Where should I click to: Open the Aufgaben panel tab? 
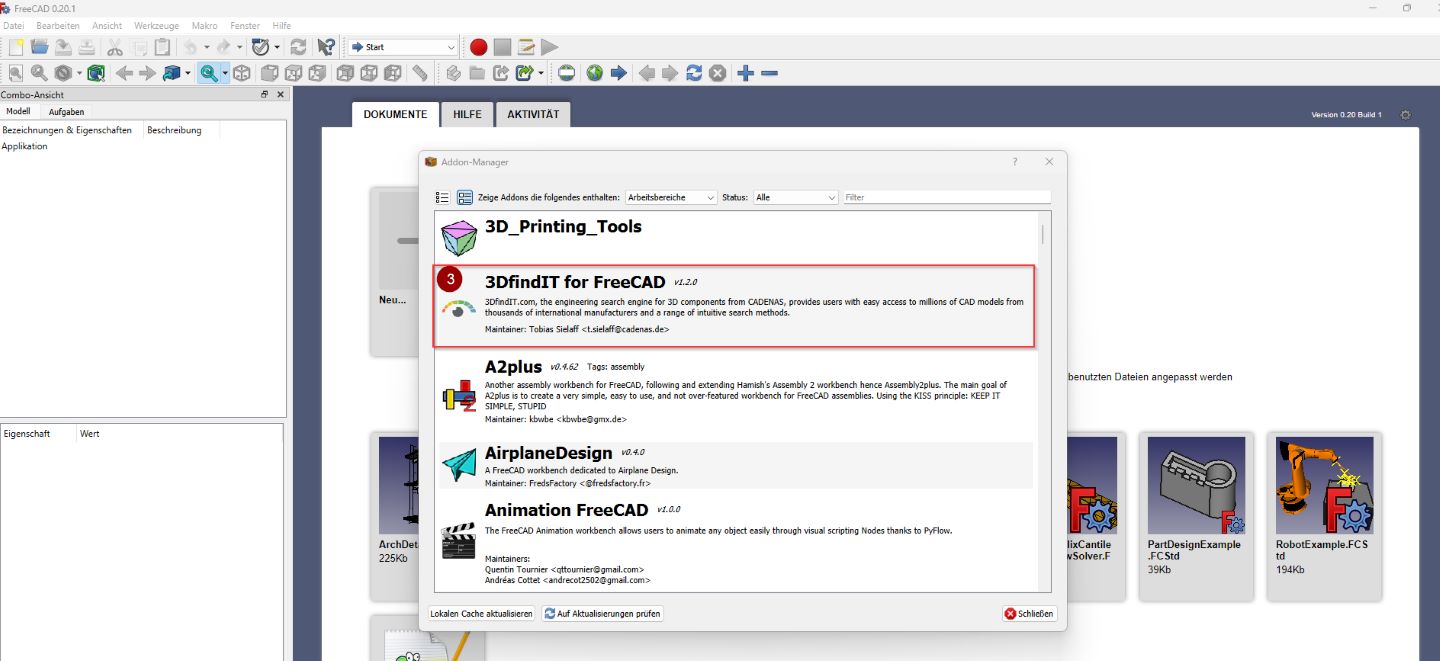tap(66, 111)
